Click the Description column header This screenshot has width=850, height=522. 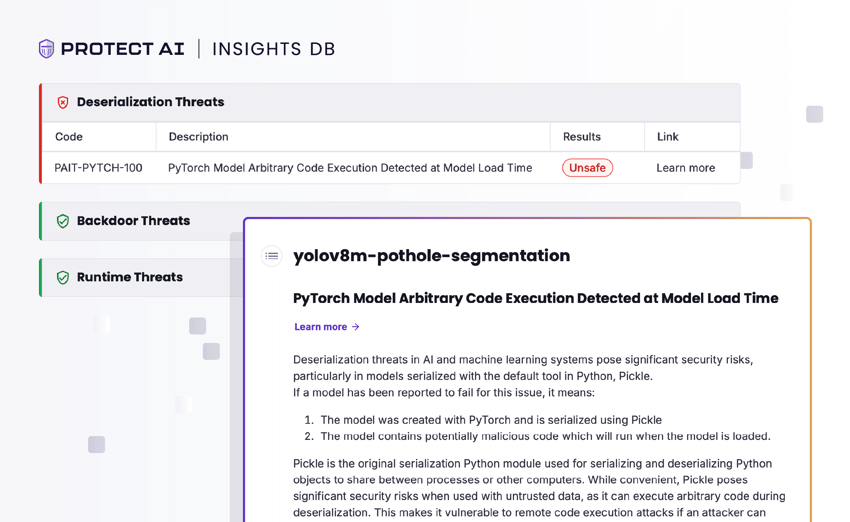[x=198, y=137]
